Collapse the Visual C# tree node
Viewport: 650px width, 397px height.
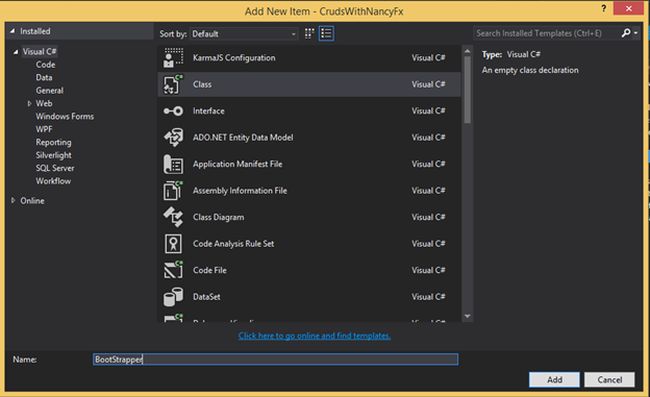click(16, 52)
